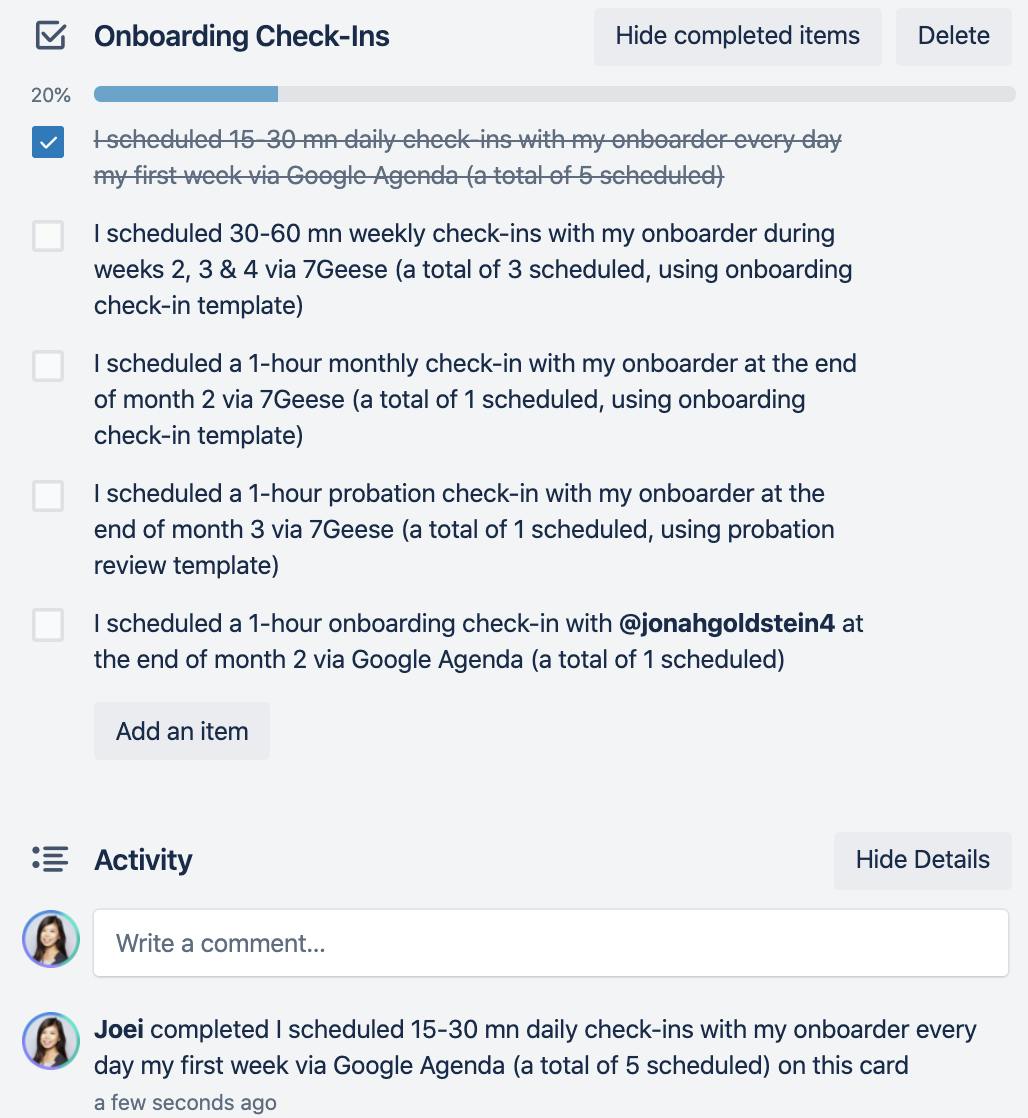Image resolution: width=1028 pixels, height=1118 pixels.
Task: Check the onboarding check-in with jonahgoldstein4
Action: (x=47, y=627)
